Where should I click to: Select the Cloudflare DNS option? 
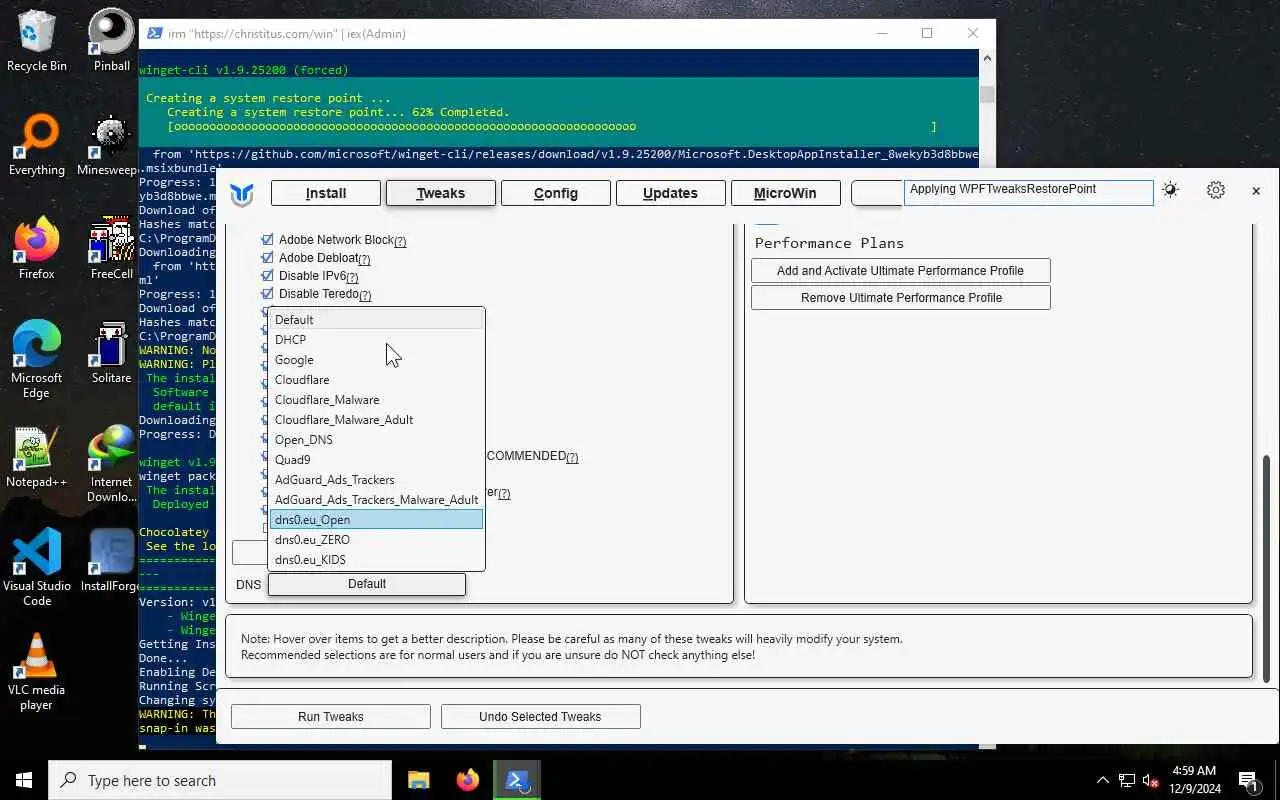coord(376,380)
